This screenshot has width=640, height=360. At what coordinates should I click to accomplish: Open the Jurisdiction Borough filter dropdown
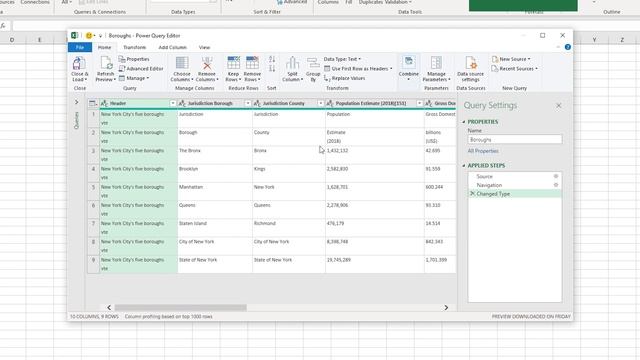[247, 103]
